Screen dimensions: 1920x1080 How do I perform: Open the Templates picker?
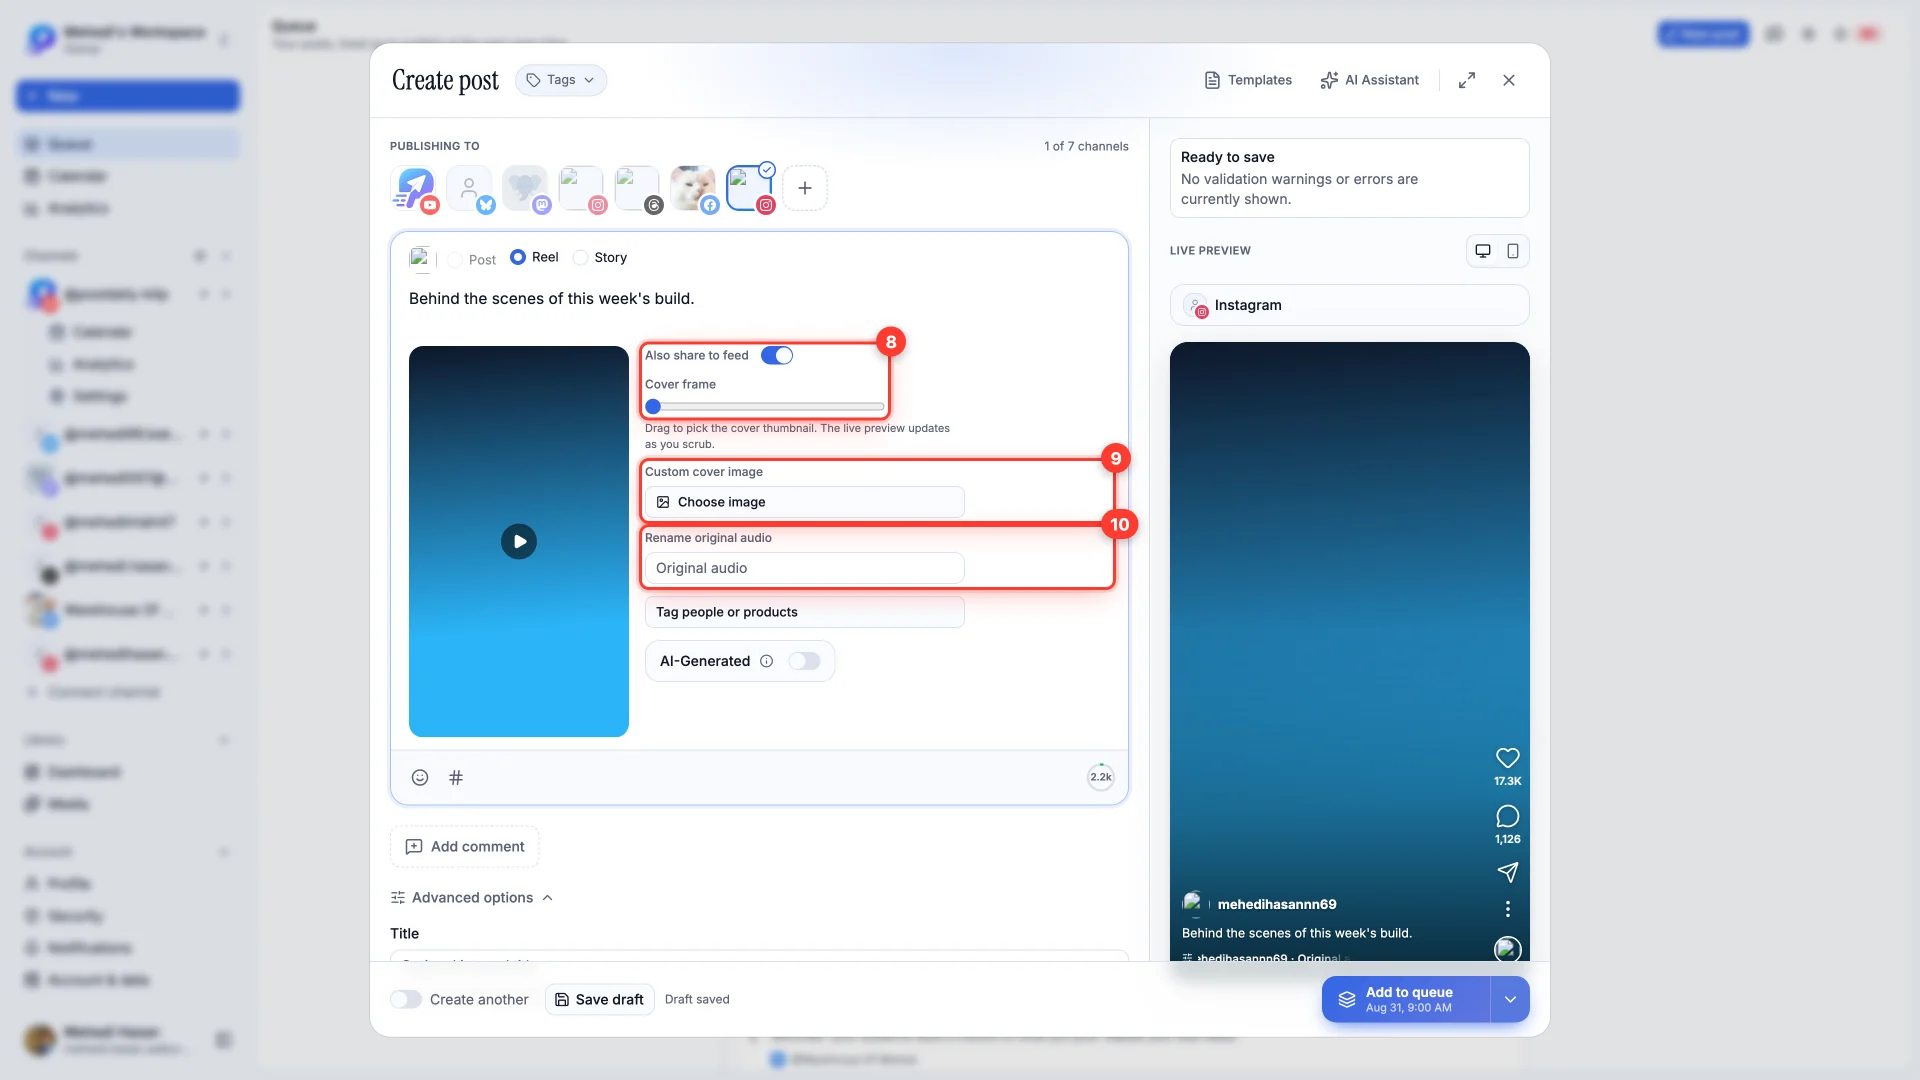pyautogui.click(x=1248, y=80)
